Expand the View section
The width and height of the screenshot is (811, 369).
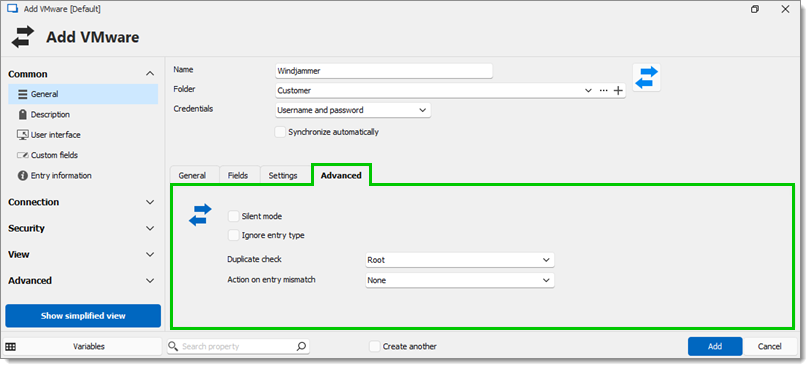[x=150, y=254]
